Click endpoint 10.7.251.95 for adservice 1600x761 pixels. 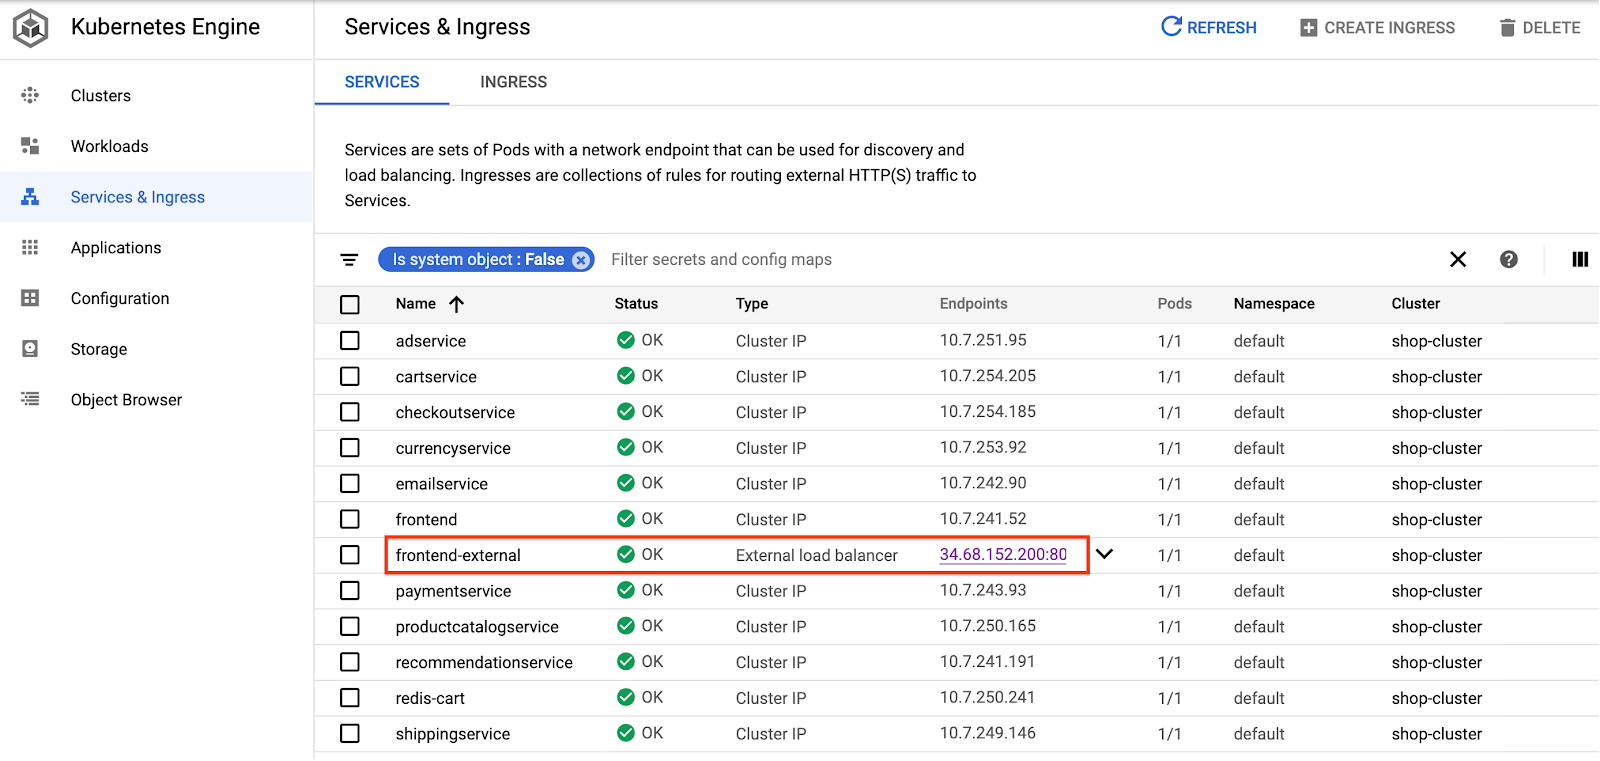pos(983,340)
